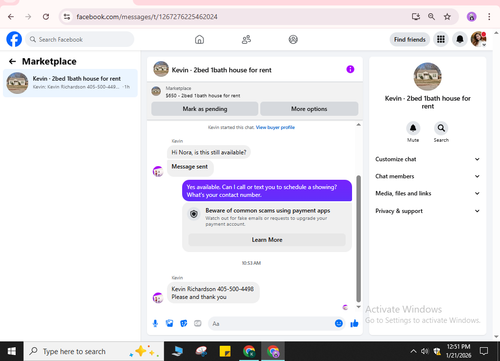This screenshot has width=500, height=361.
Task: Show hidden system tray icons chevron
Action: (413, 351)
